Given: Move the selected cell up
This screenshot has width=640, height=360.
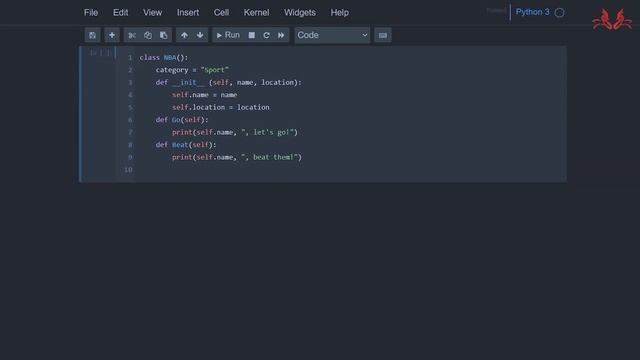Looking at the screenshot, I should coord(184,35).
